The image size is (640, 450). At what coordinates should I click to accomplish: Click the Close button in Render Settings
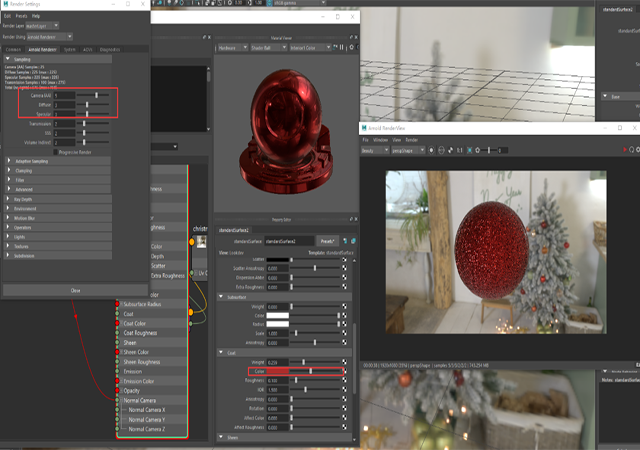point(76,290)
